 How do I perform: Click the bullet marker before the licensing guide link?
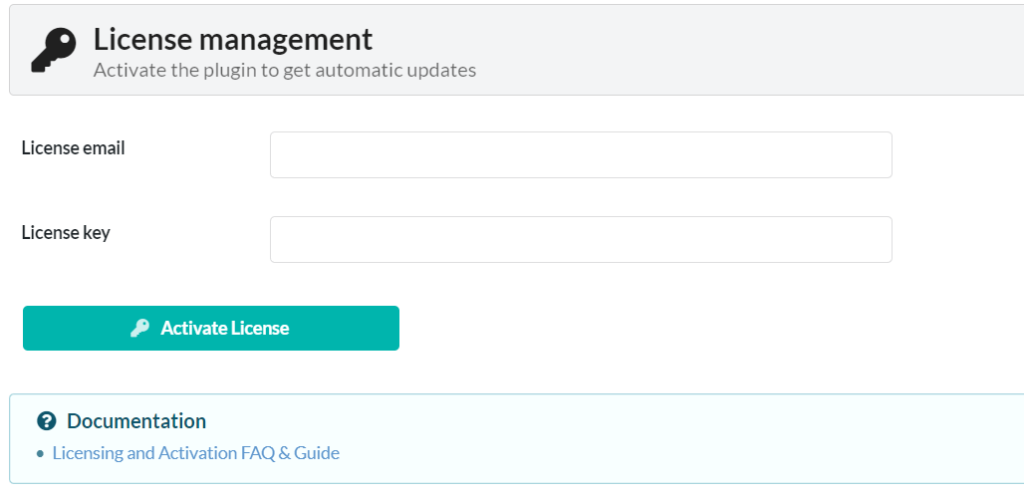click(x=40, y=454)
